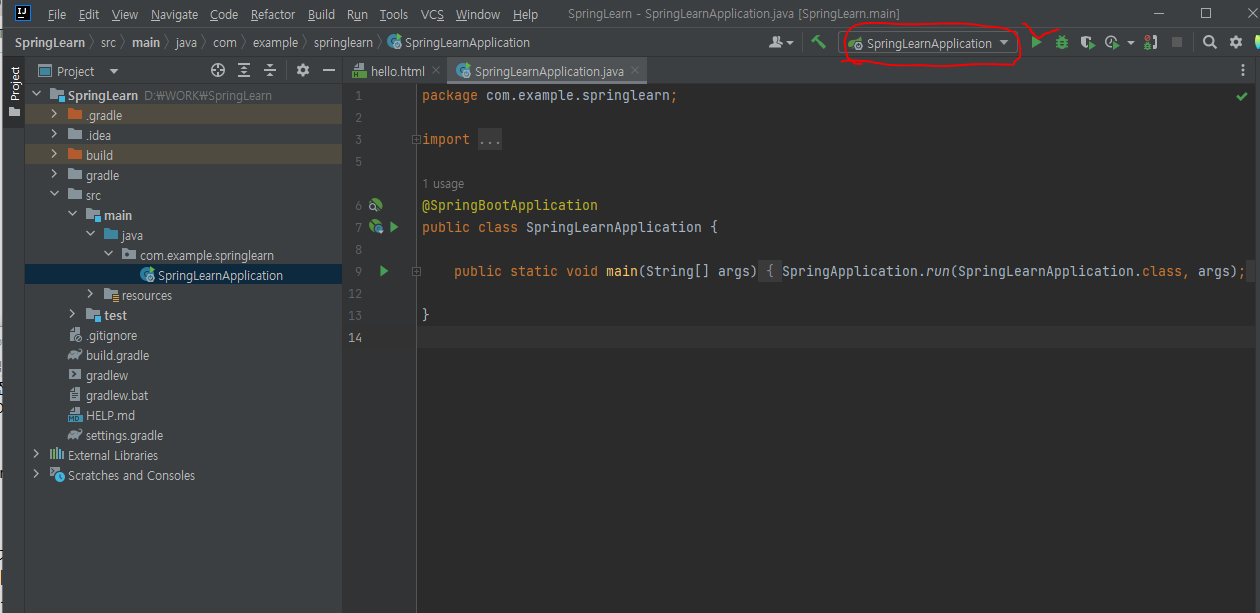This screenshot has width=1260, height=613.
Task: Hide the Project panel with minus icon
Action: (327, 71)
